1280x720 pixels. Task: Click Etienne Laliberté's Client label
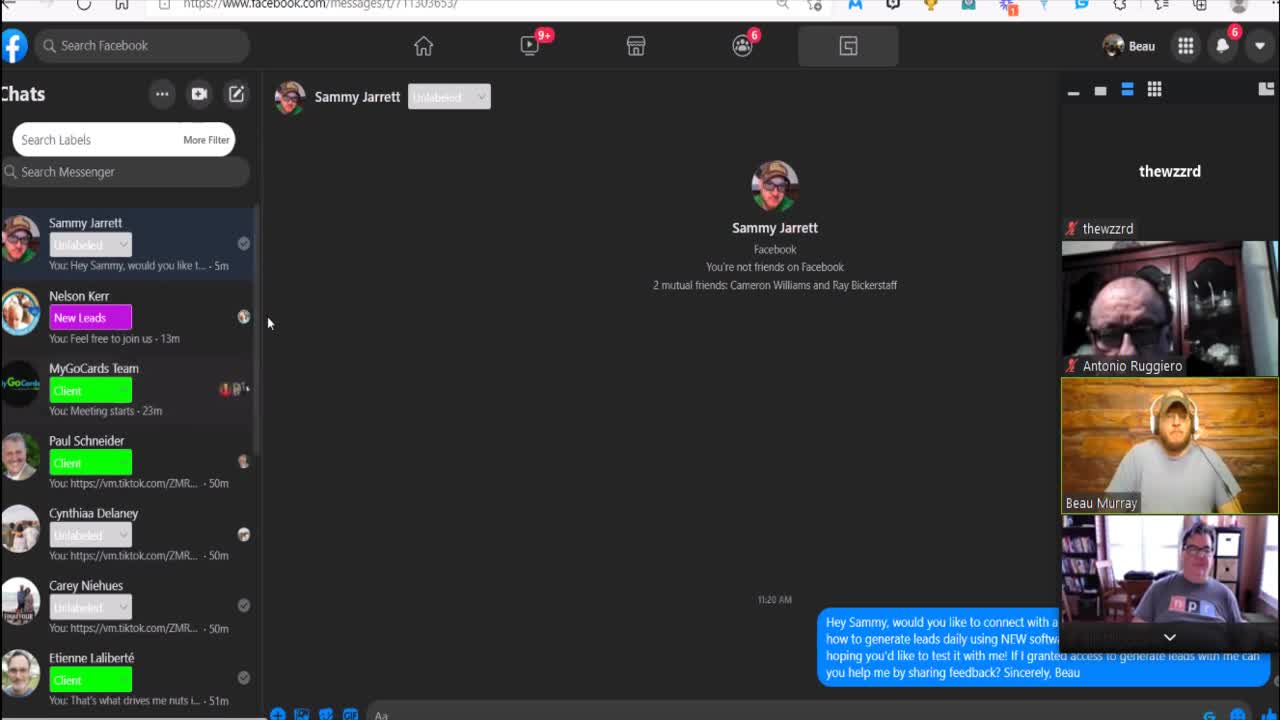[x=90, y=680]
